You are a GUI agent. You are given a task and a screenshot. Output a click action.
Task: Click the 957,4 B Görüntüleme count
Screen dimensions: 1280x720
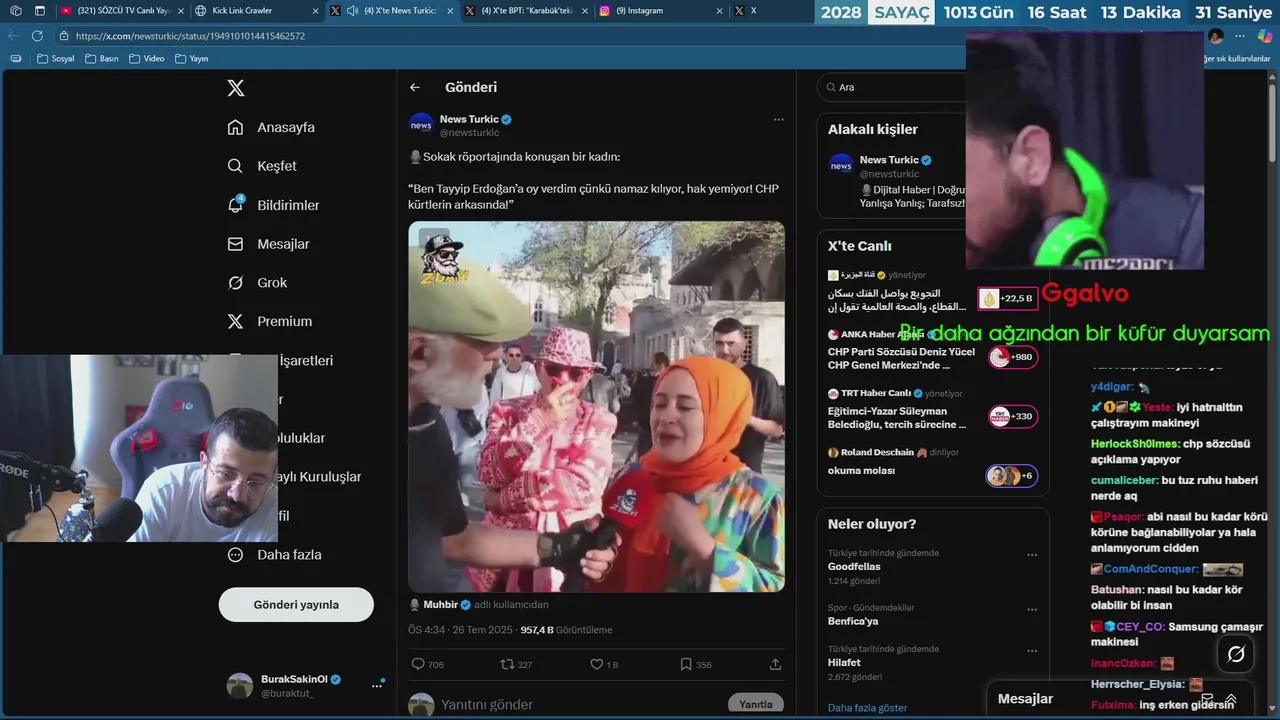[566, 630]
